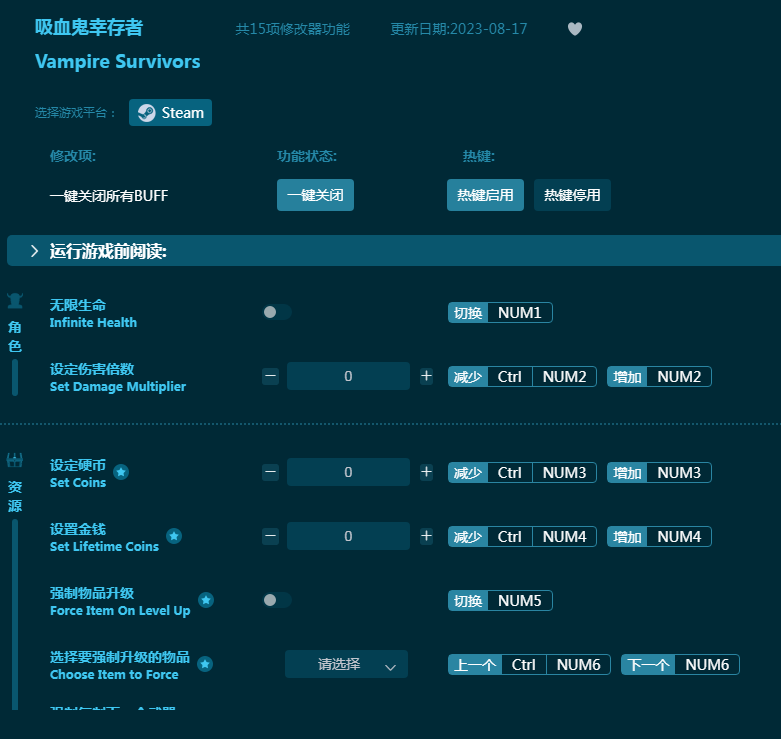Click 吸血鬼幸存者 title text
Screen dimensions: 781x739
click(x=89, y=27)
